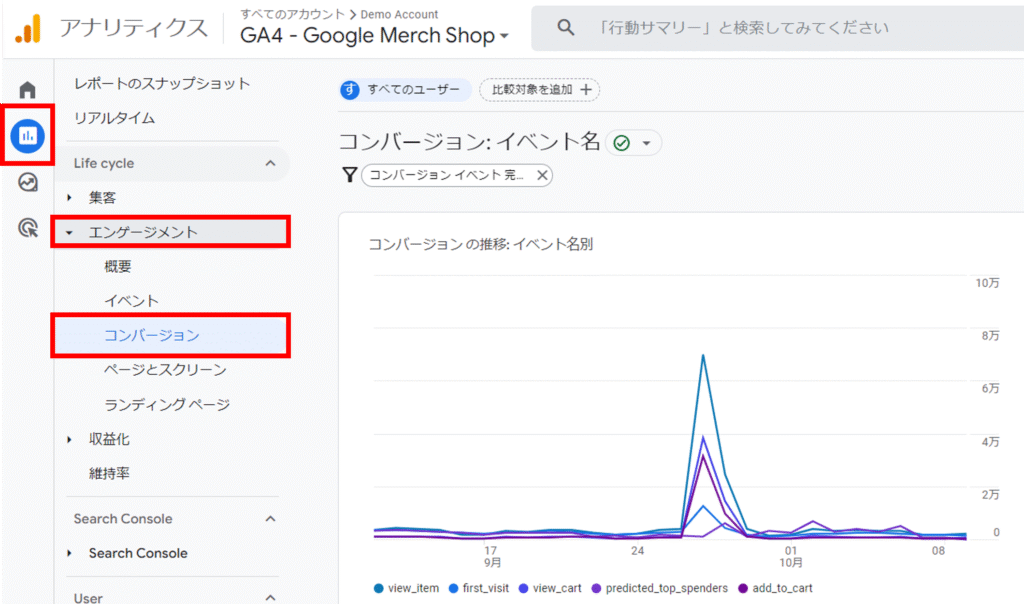The height and width of the screenshot is (604, 1024).
Task: Toggle the view_item legend series
Action: coord(406,588)
